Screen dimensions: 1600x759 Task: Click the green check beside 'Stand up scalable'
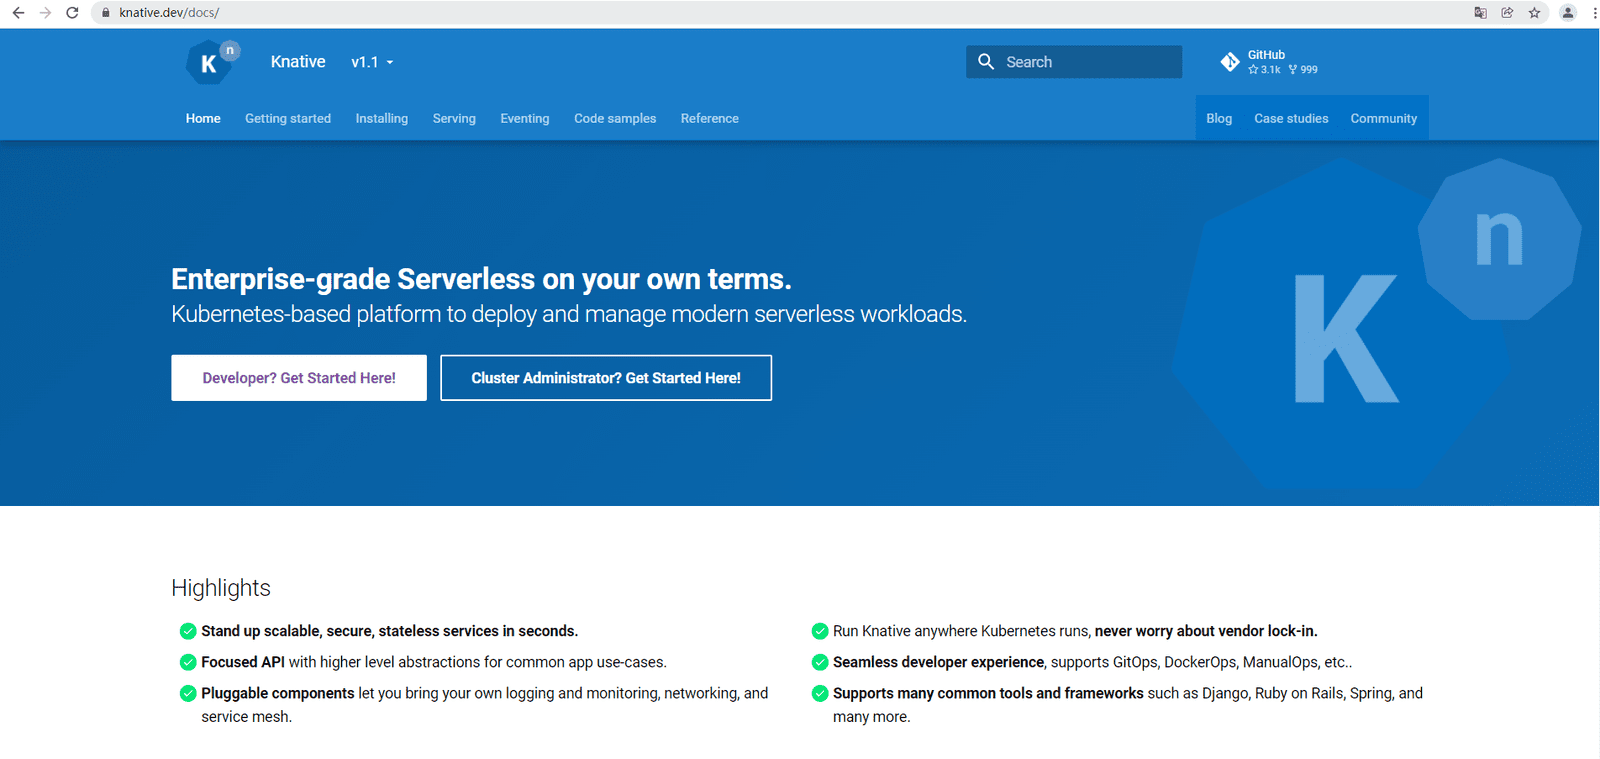point(187,631)
